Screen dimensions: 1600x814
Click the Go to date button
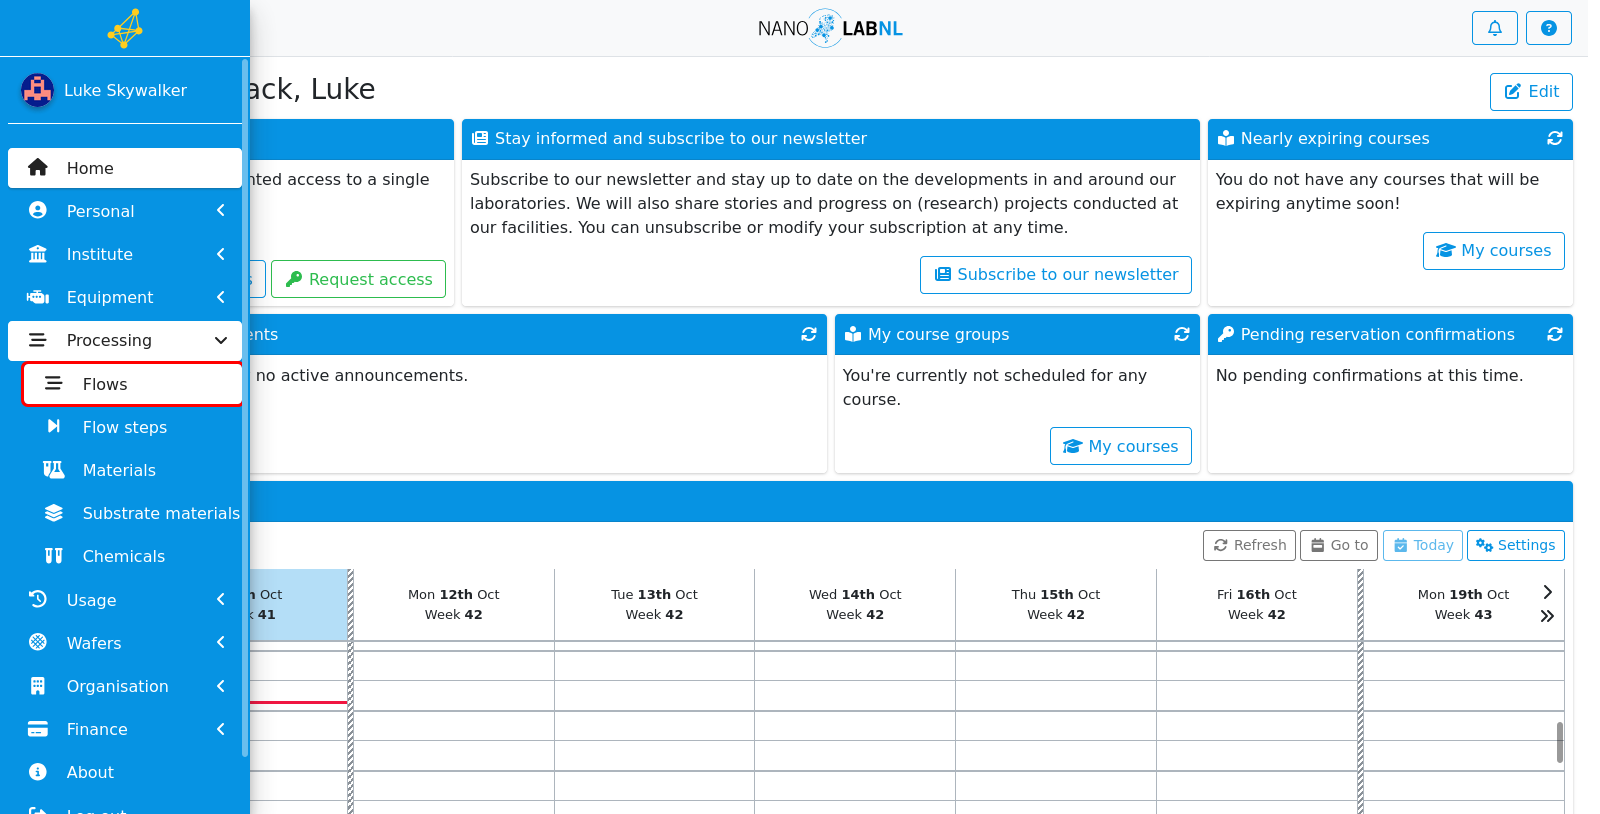coord(1339,545)
